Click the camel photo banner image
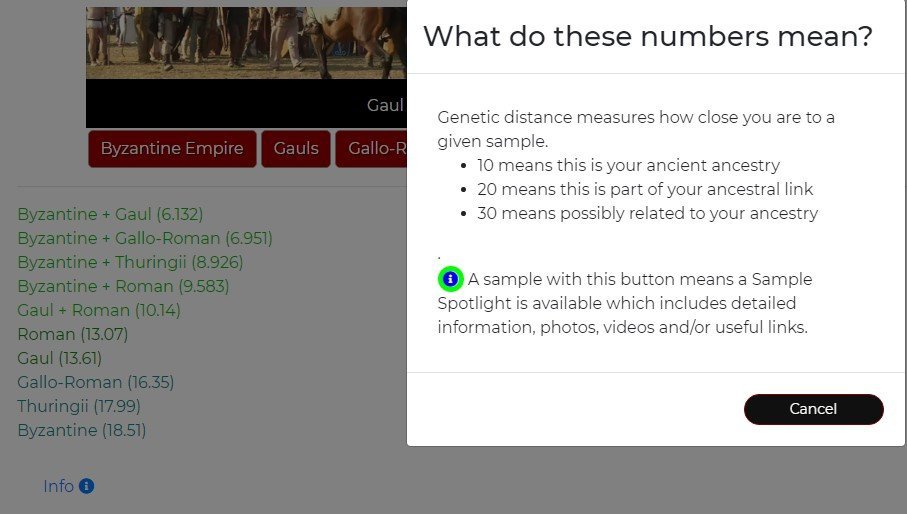This screenshot has height=514, width=907. 246,40
